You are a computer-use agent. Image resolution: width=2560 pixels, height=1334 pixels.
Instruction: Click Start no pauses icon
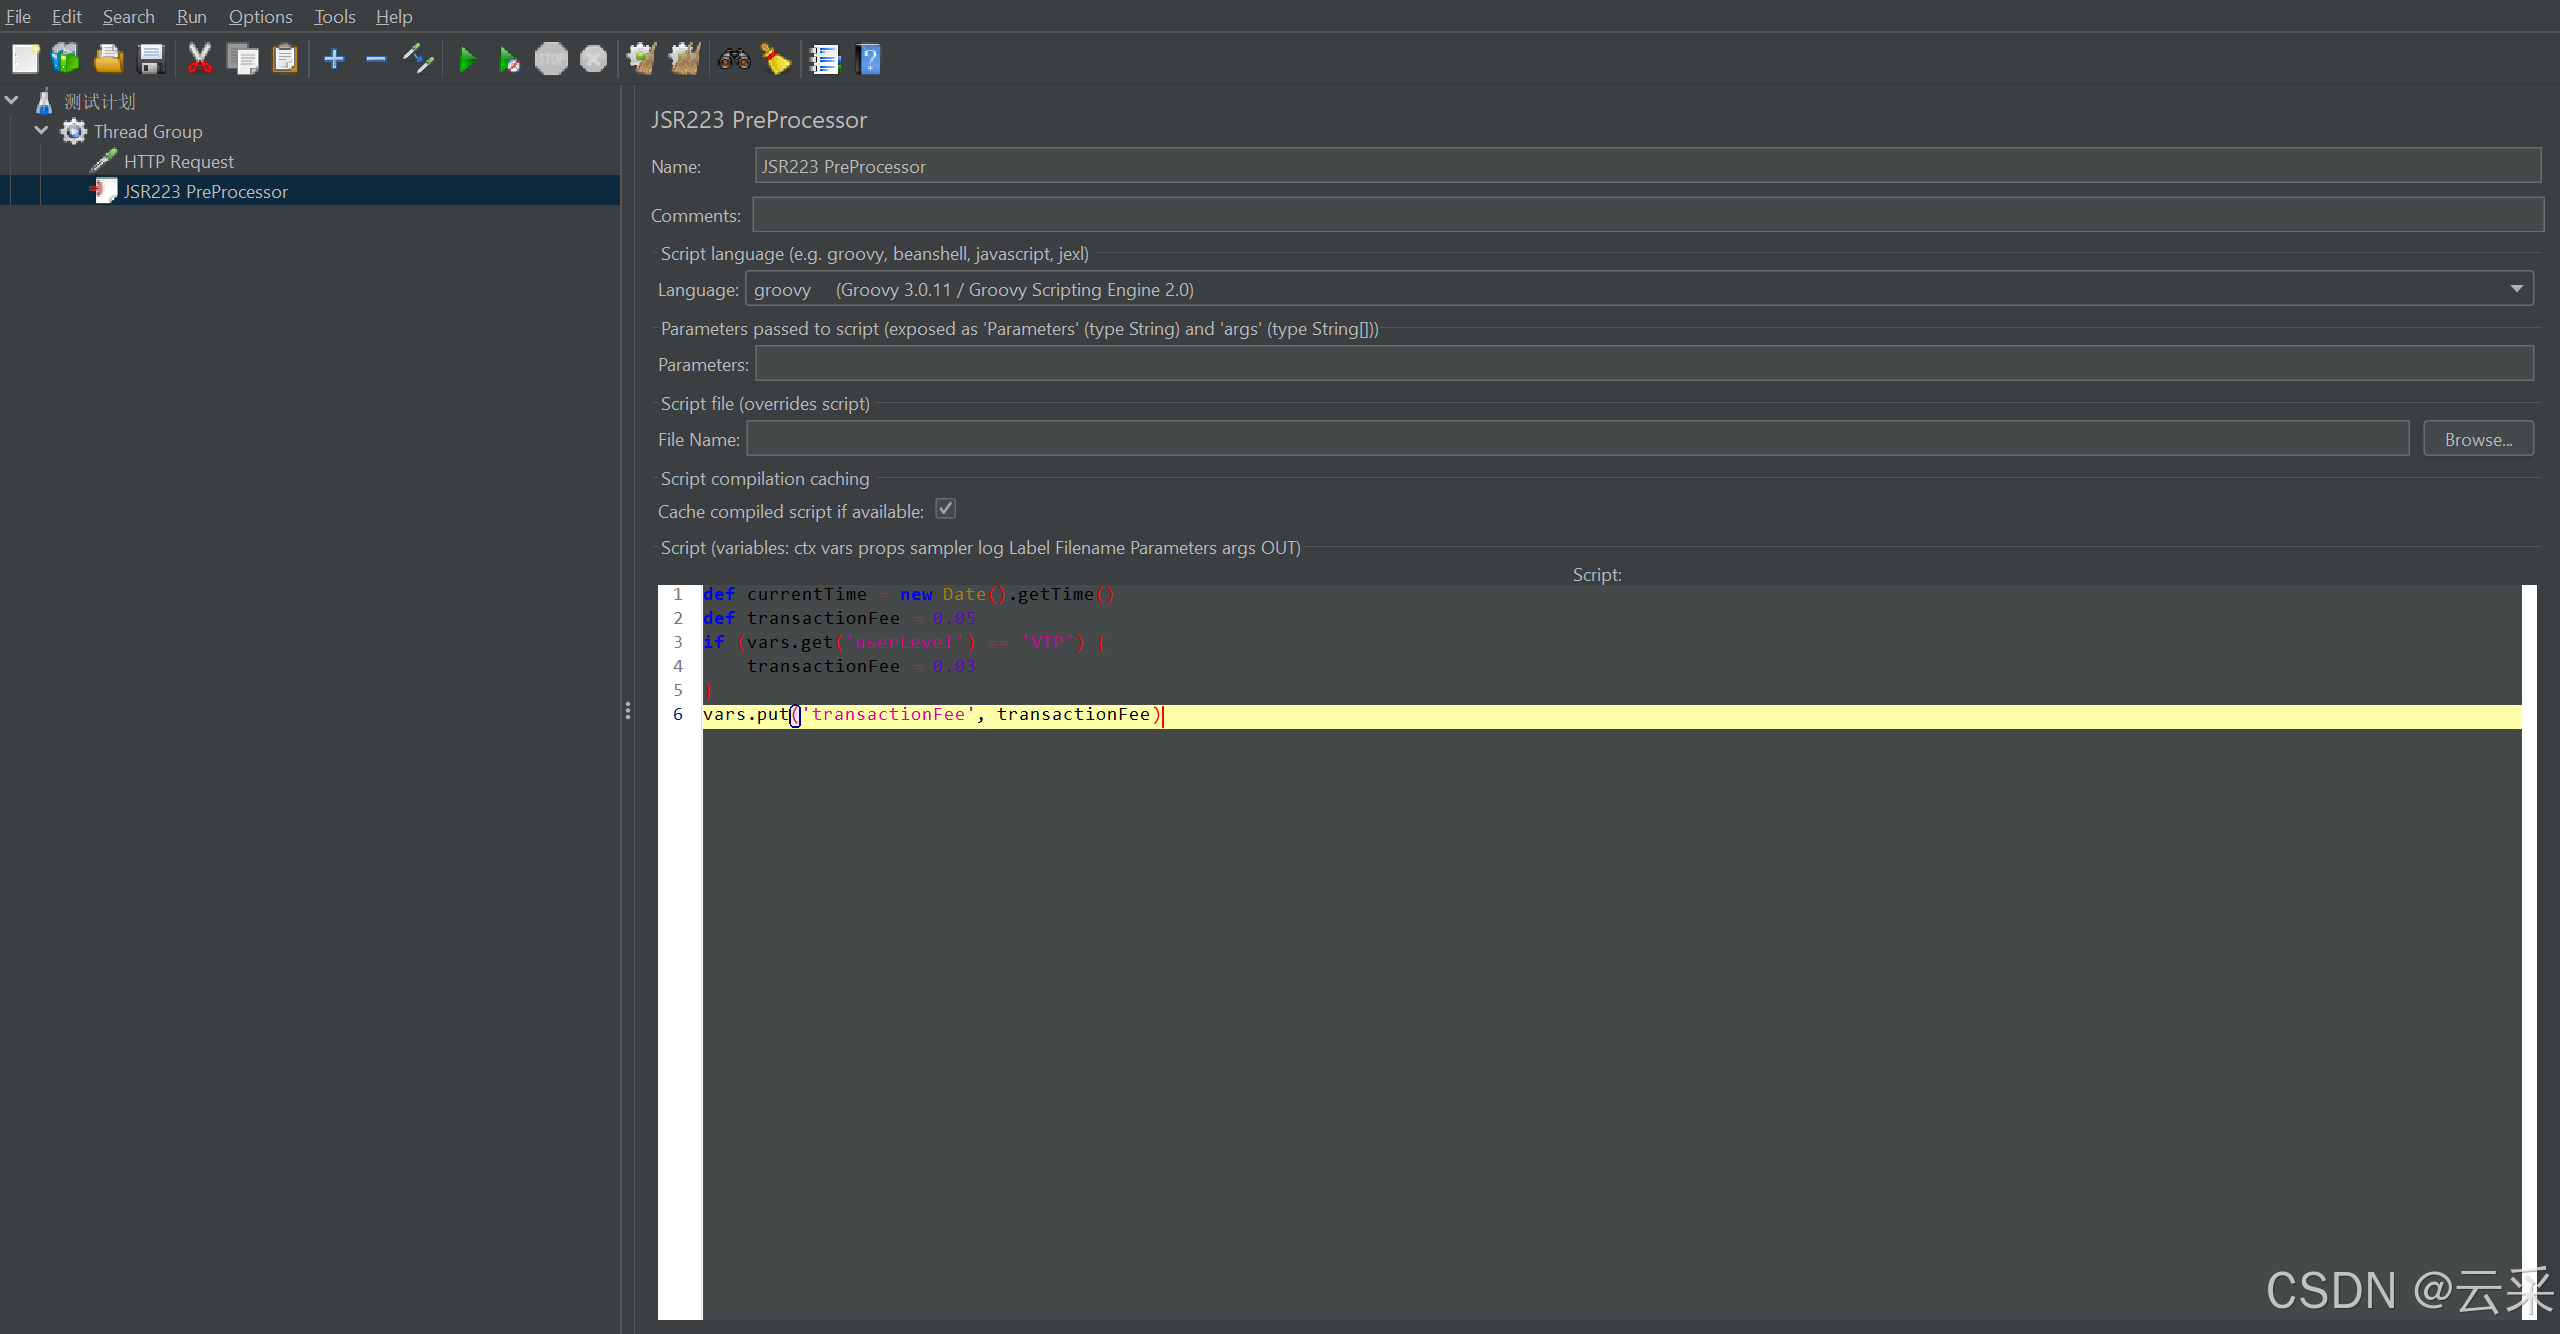click(x=509, y=59)
